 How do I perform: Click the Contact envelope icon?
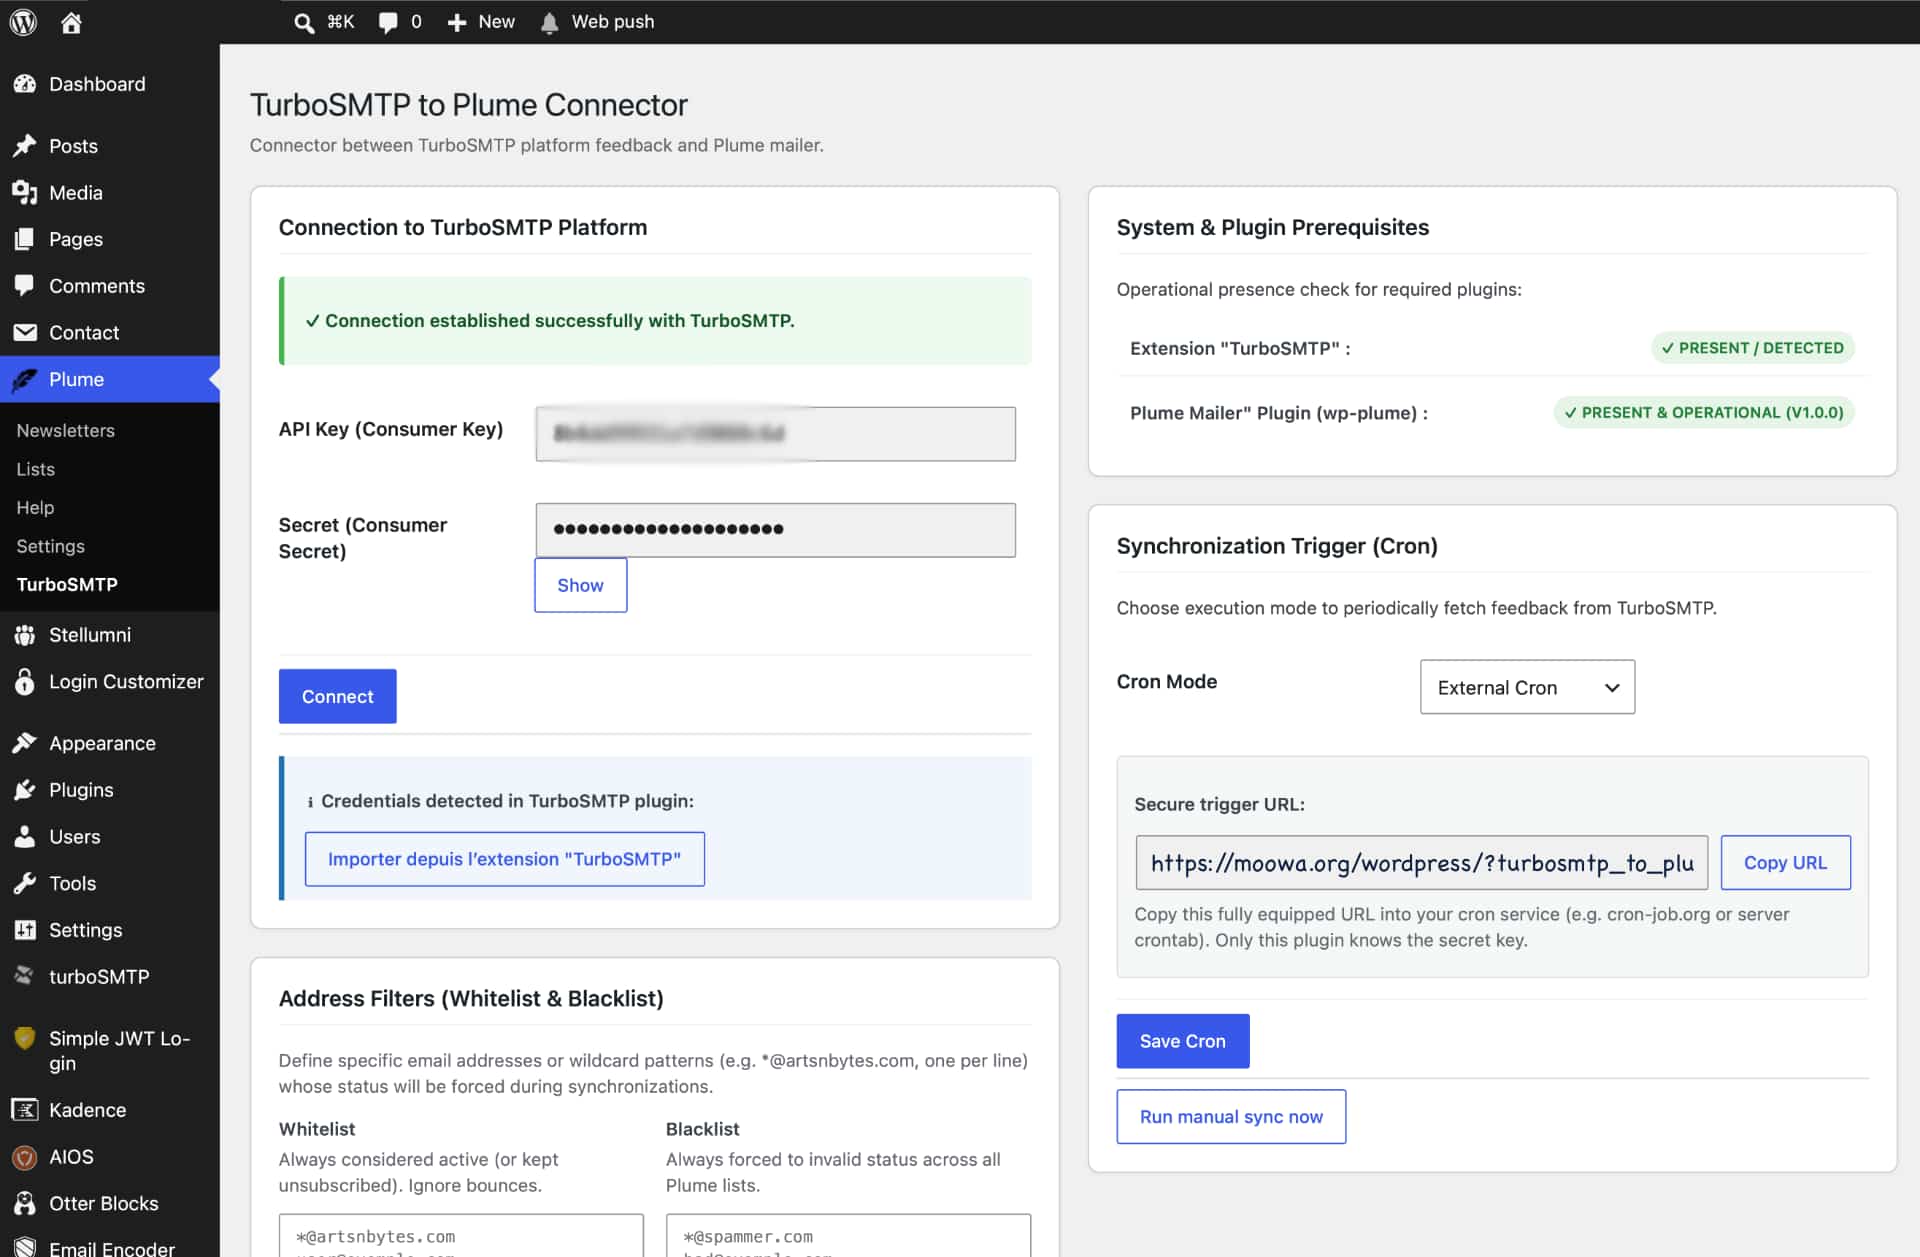[x=25, y=332]
